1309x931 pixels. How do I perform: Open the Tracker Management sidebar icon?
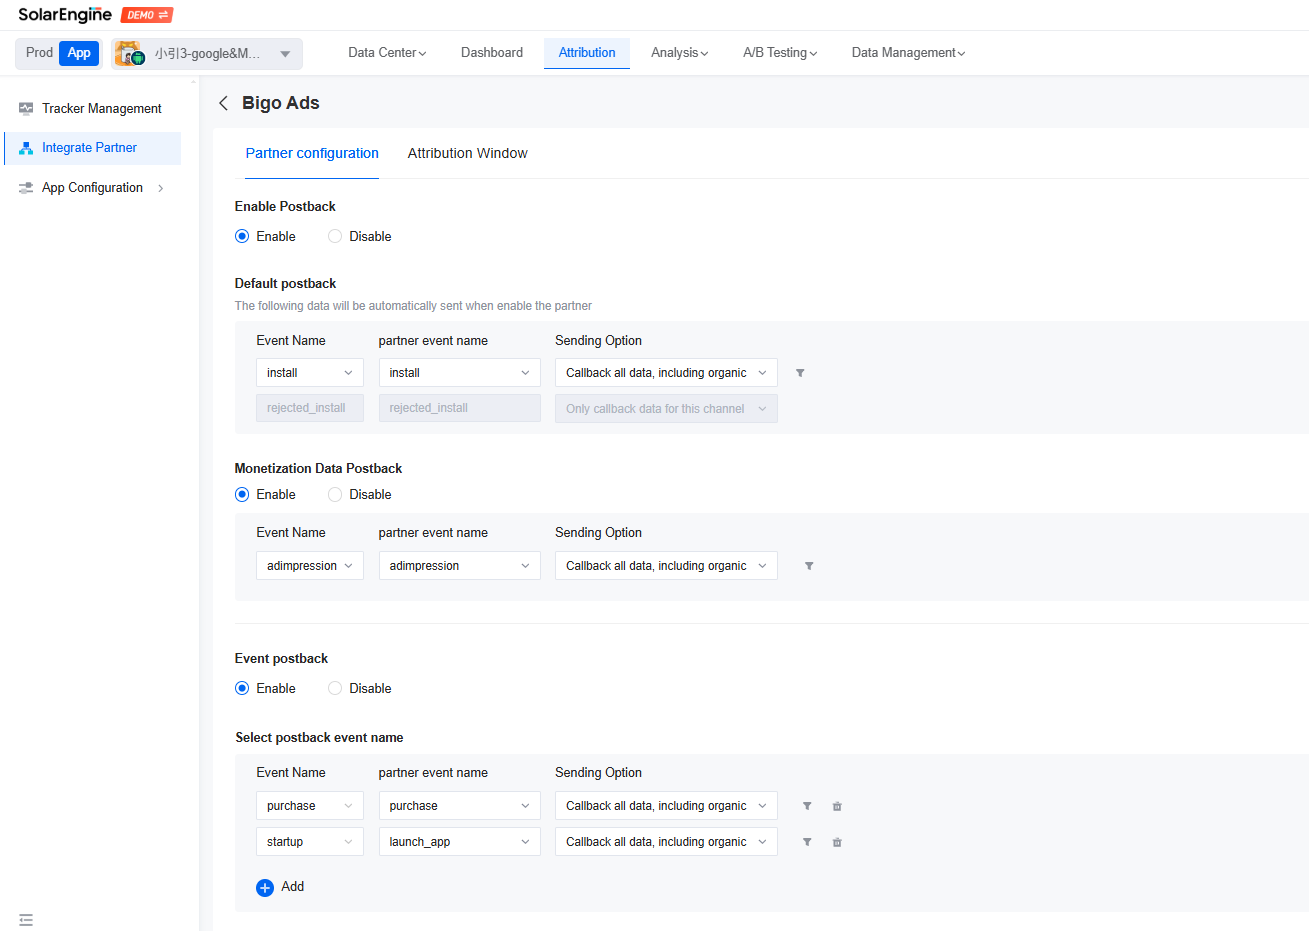[25, 108]
